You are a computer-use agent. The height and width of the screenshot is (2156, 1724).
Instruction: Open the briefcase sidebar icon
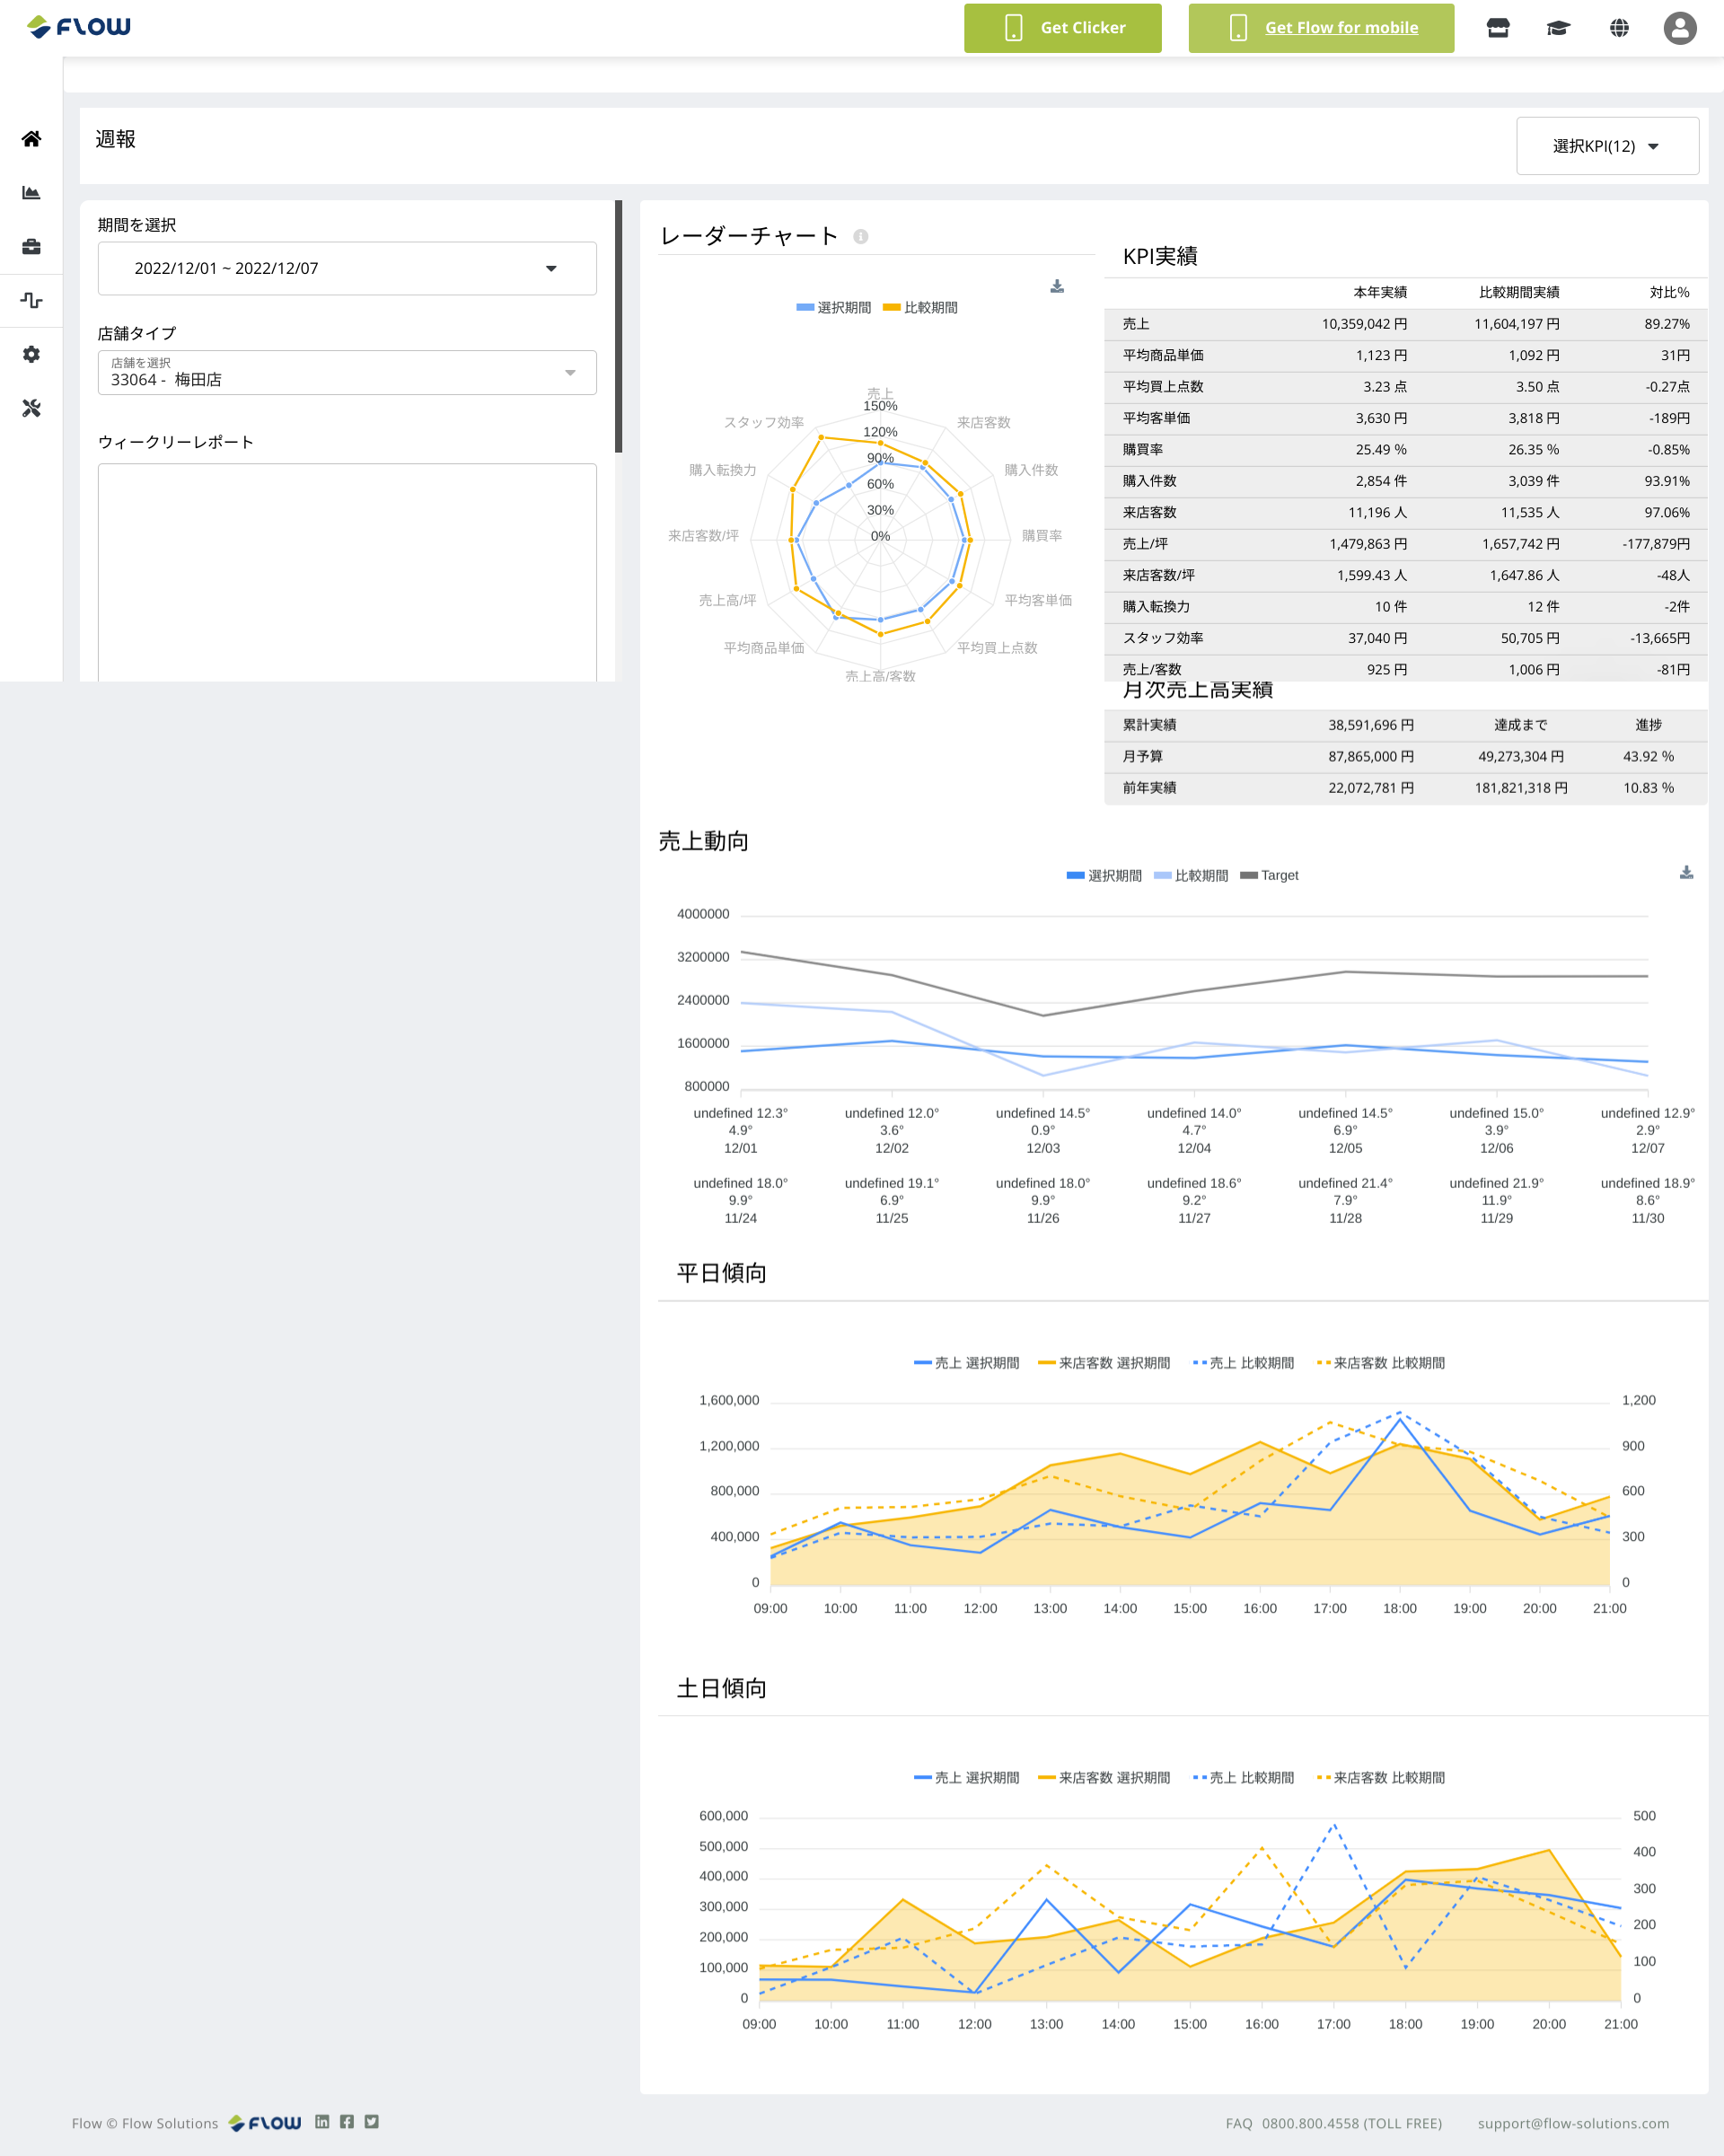31,247
